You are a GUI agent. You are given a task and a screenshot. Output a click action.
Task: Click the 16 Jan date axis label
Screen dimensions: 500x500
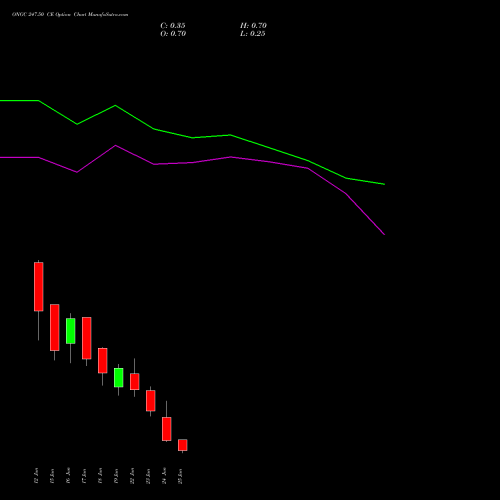pyautogui.click(x=68, y=476)
